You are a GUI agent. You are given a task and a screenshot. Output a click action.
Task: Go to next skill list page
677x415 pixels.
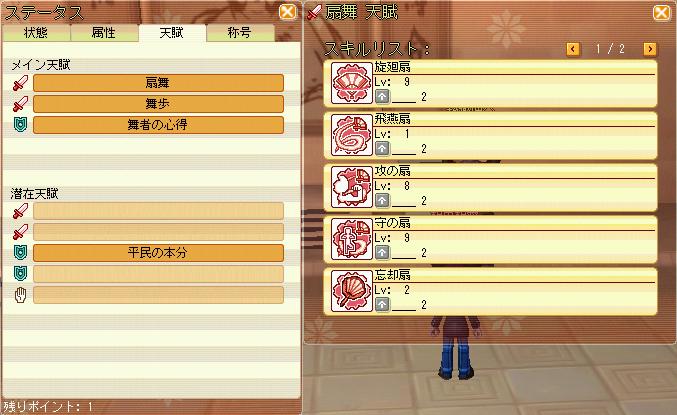[x=649, y=49]
